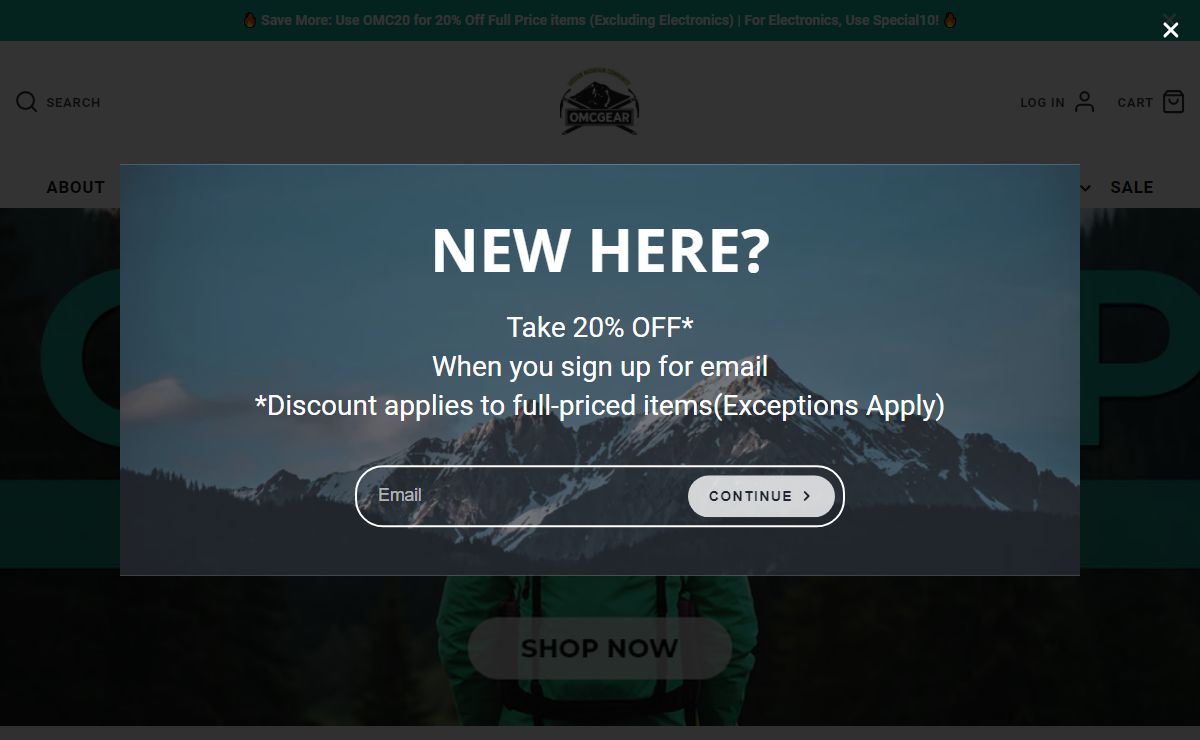The width and height of the screenshot is (1200, 740).
Task: Expand the dropdown chevron left of SALE
Action: pyautogui.click(x=1086, y=188)
